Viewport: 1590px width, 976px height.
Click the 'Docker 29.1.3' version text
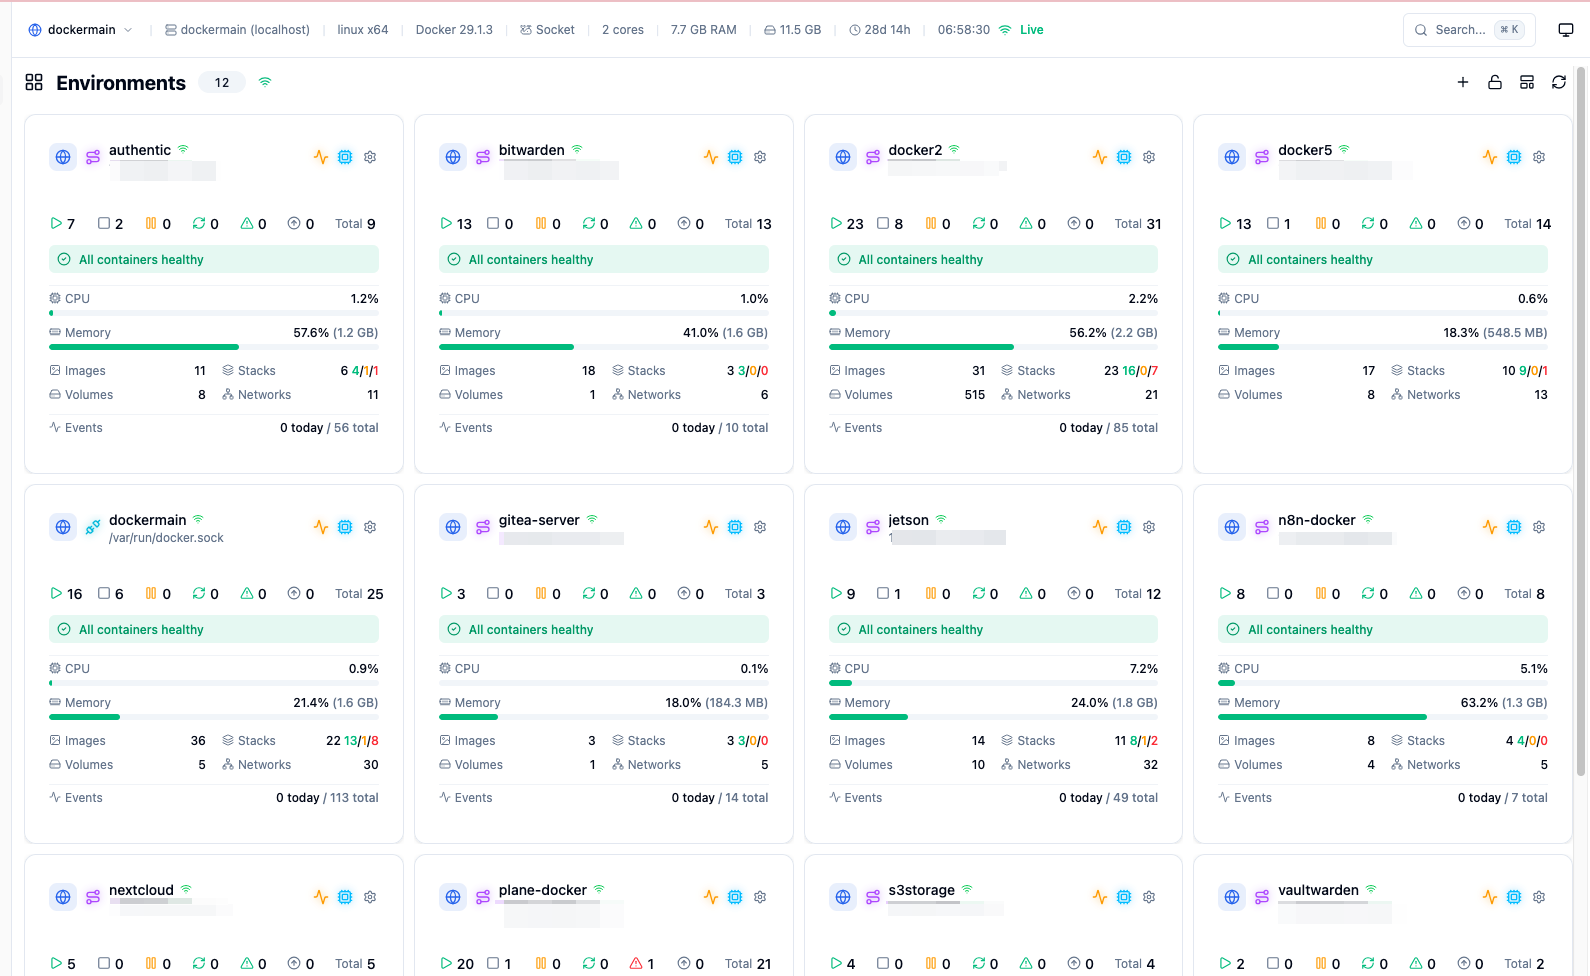454,30
